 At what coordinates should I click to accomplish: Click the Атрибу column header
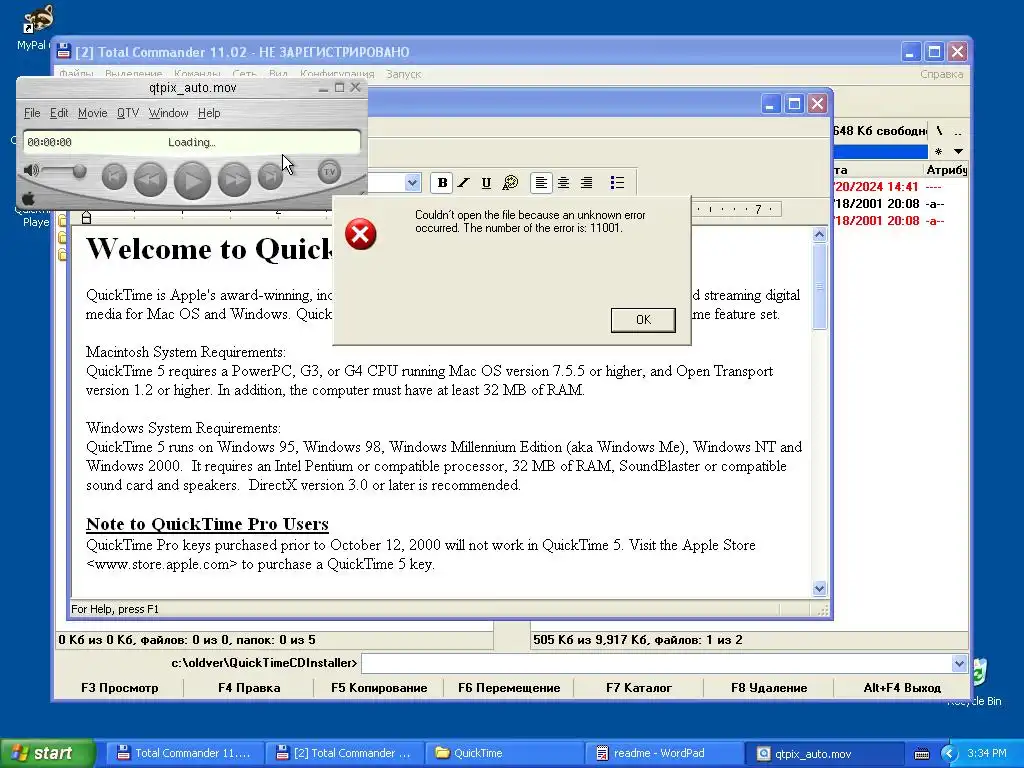[946, 170]
